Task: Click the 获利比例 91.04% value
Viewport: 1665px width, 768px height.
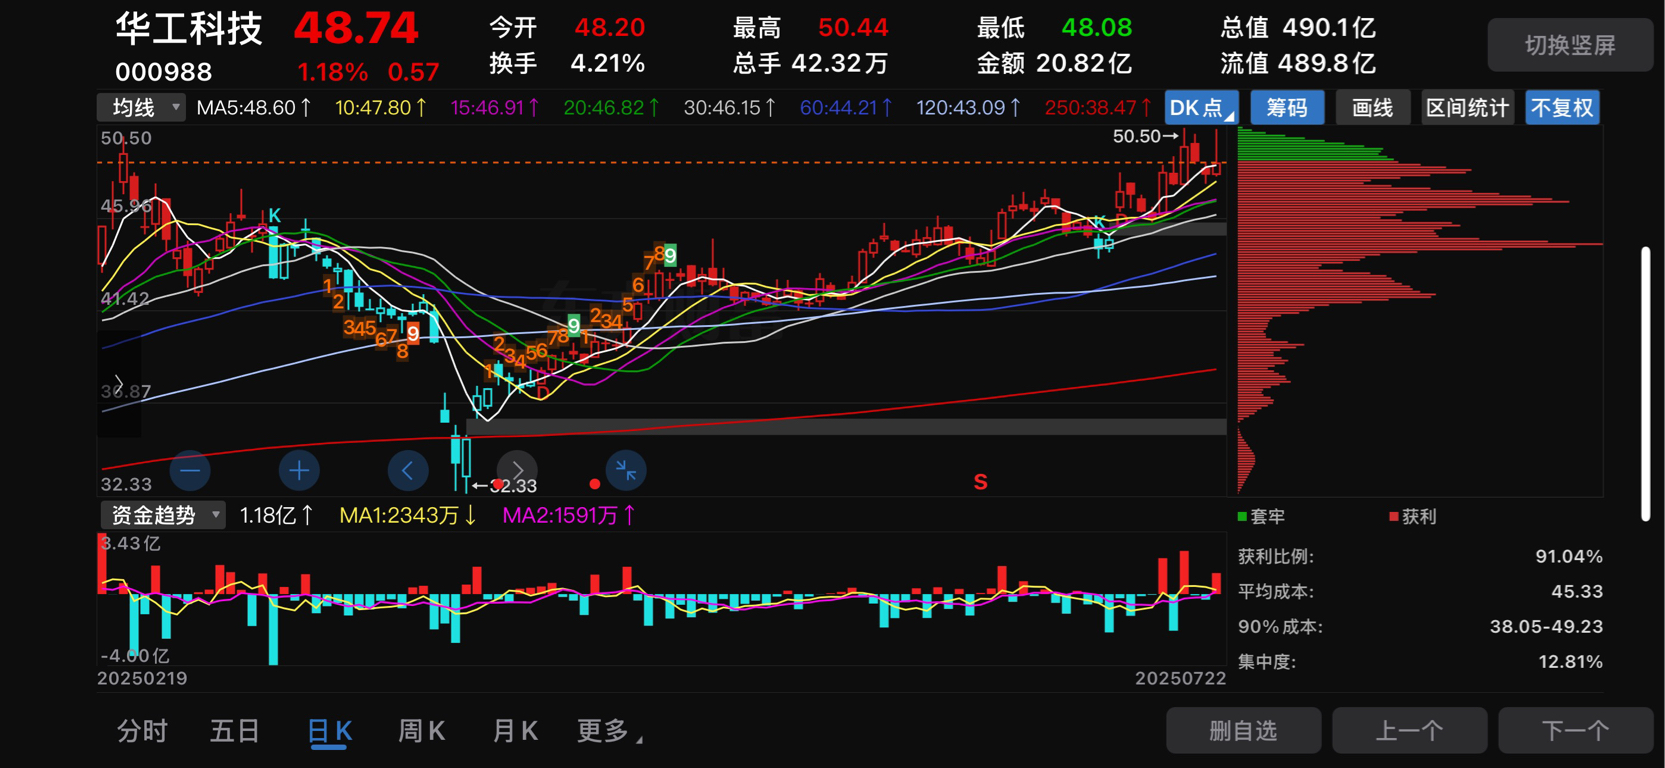Action: tap(1568, 556)
